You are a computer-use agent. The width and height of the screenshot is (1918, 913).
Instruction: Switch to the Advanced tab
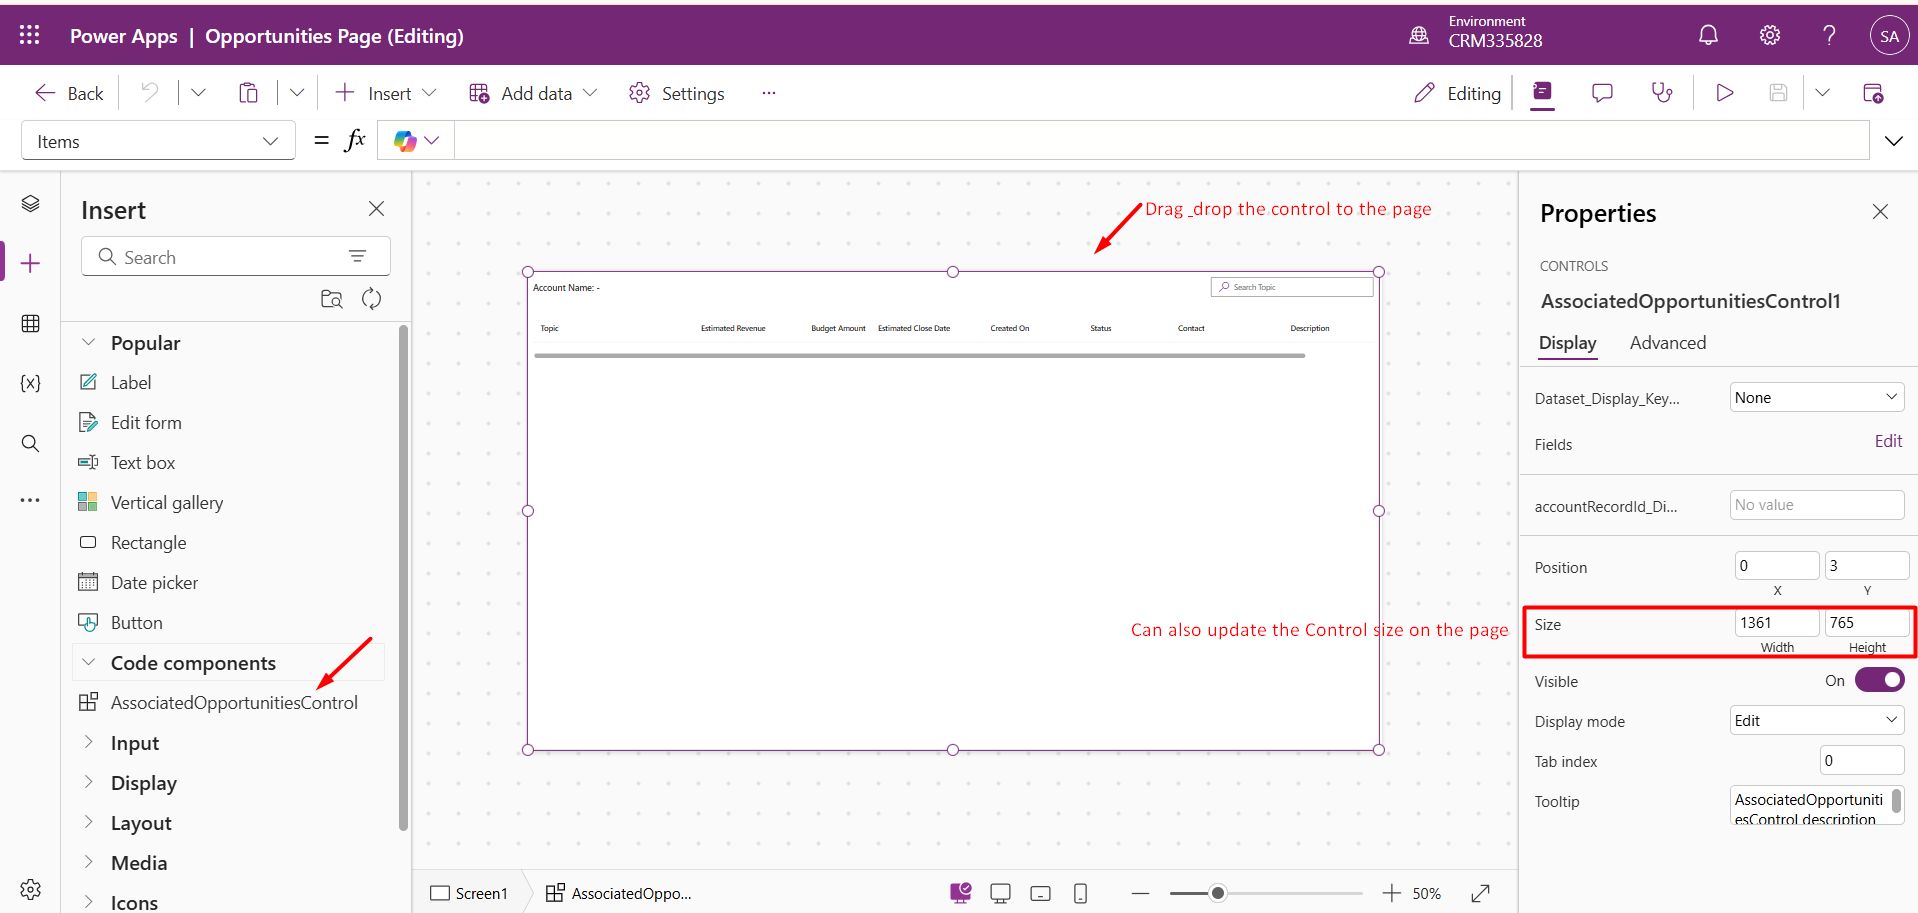(x=1667, y=343)
